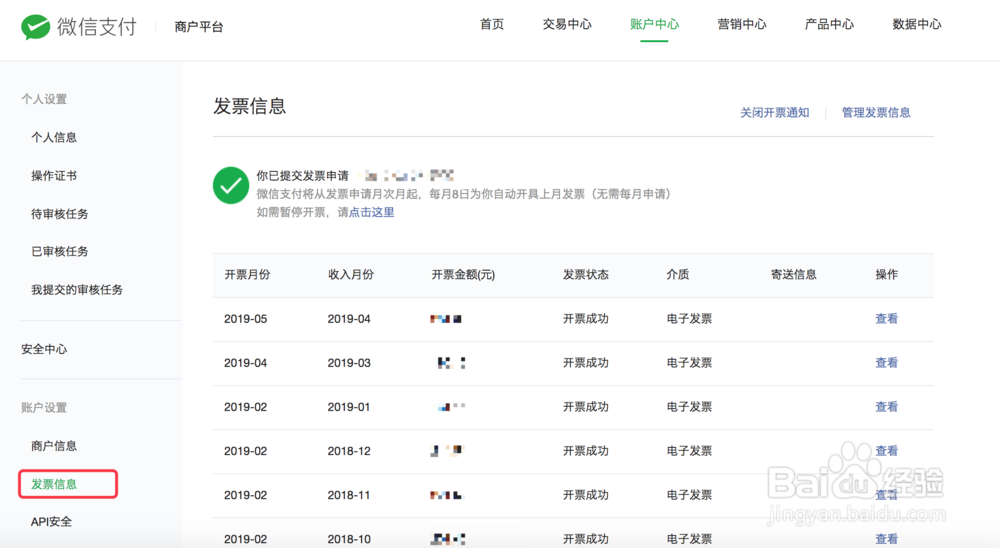Click the 2019-01 income month cell

[349, 406]
